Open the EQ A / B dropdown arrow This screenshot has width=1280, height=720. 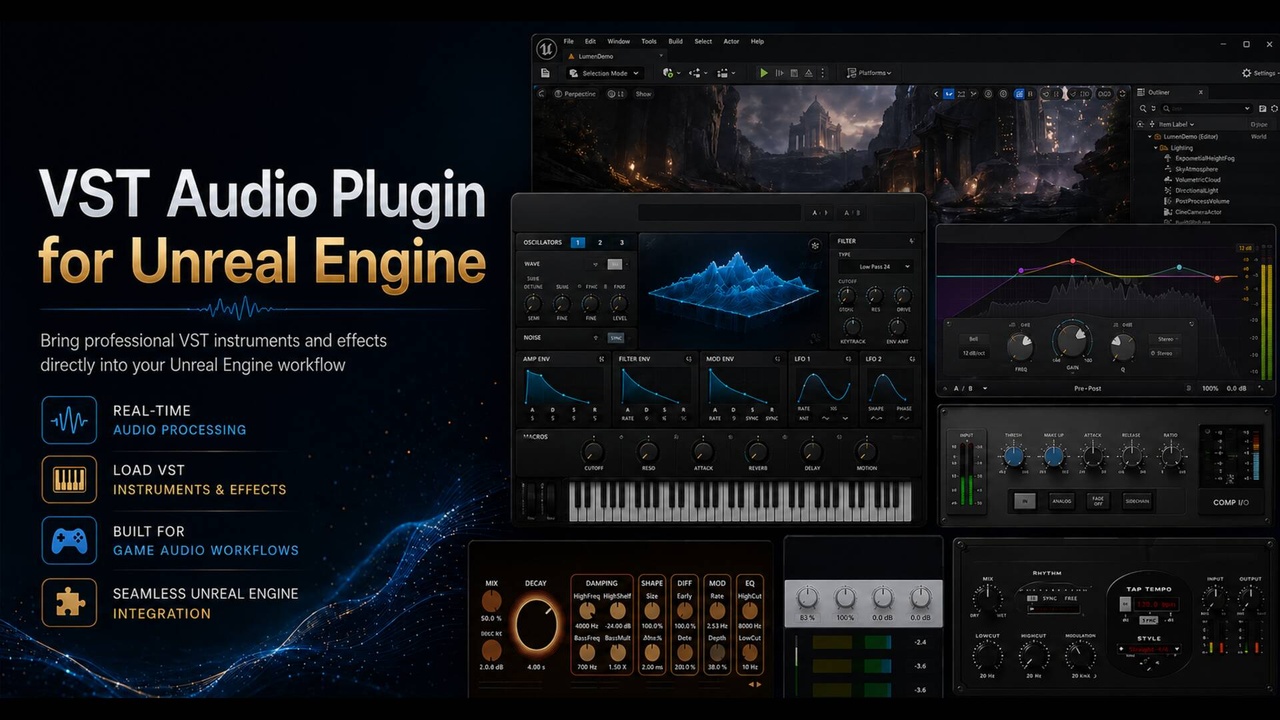coord(984,388)
